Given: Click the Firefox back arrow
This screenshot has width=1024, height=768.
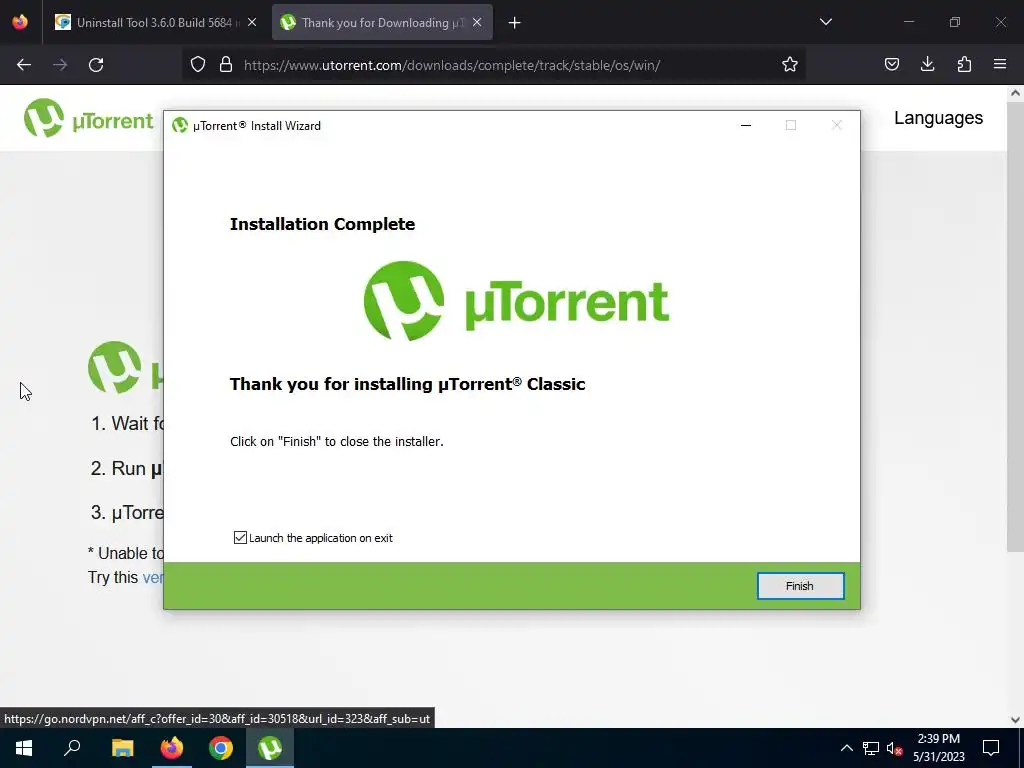Looking at the screenshot, I should tap(24, 65).
